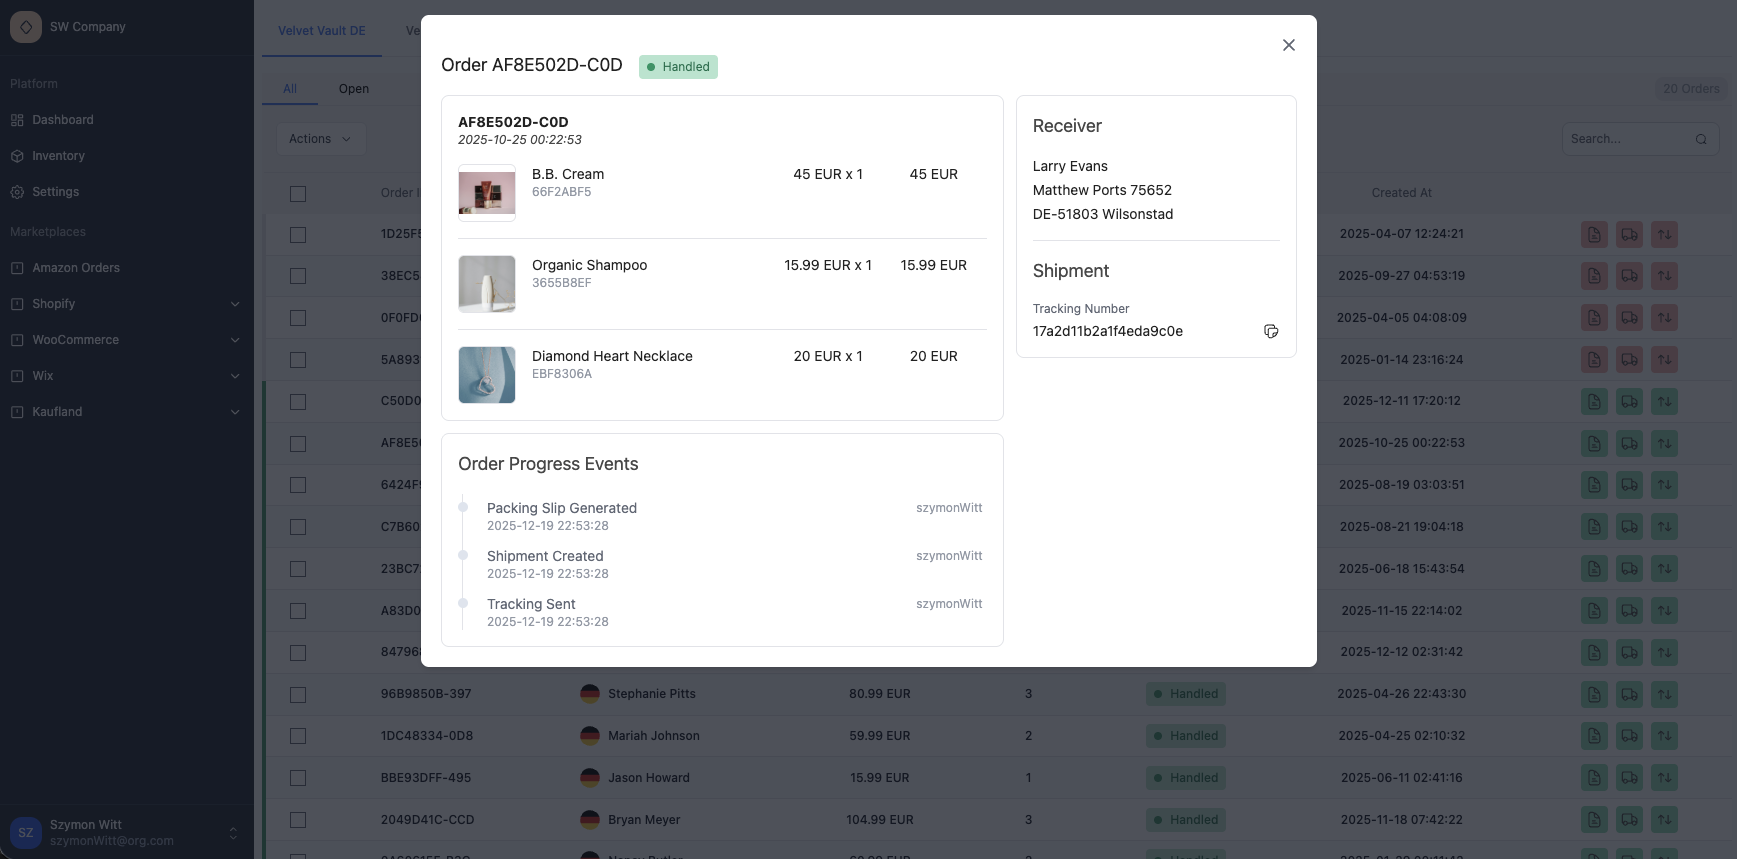Expand the WooCommerce marketplace section
The height and width of the screenshot is (859, 1737).
(x=126, y=340)
